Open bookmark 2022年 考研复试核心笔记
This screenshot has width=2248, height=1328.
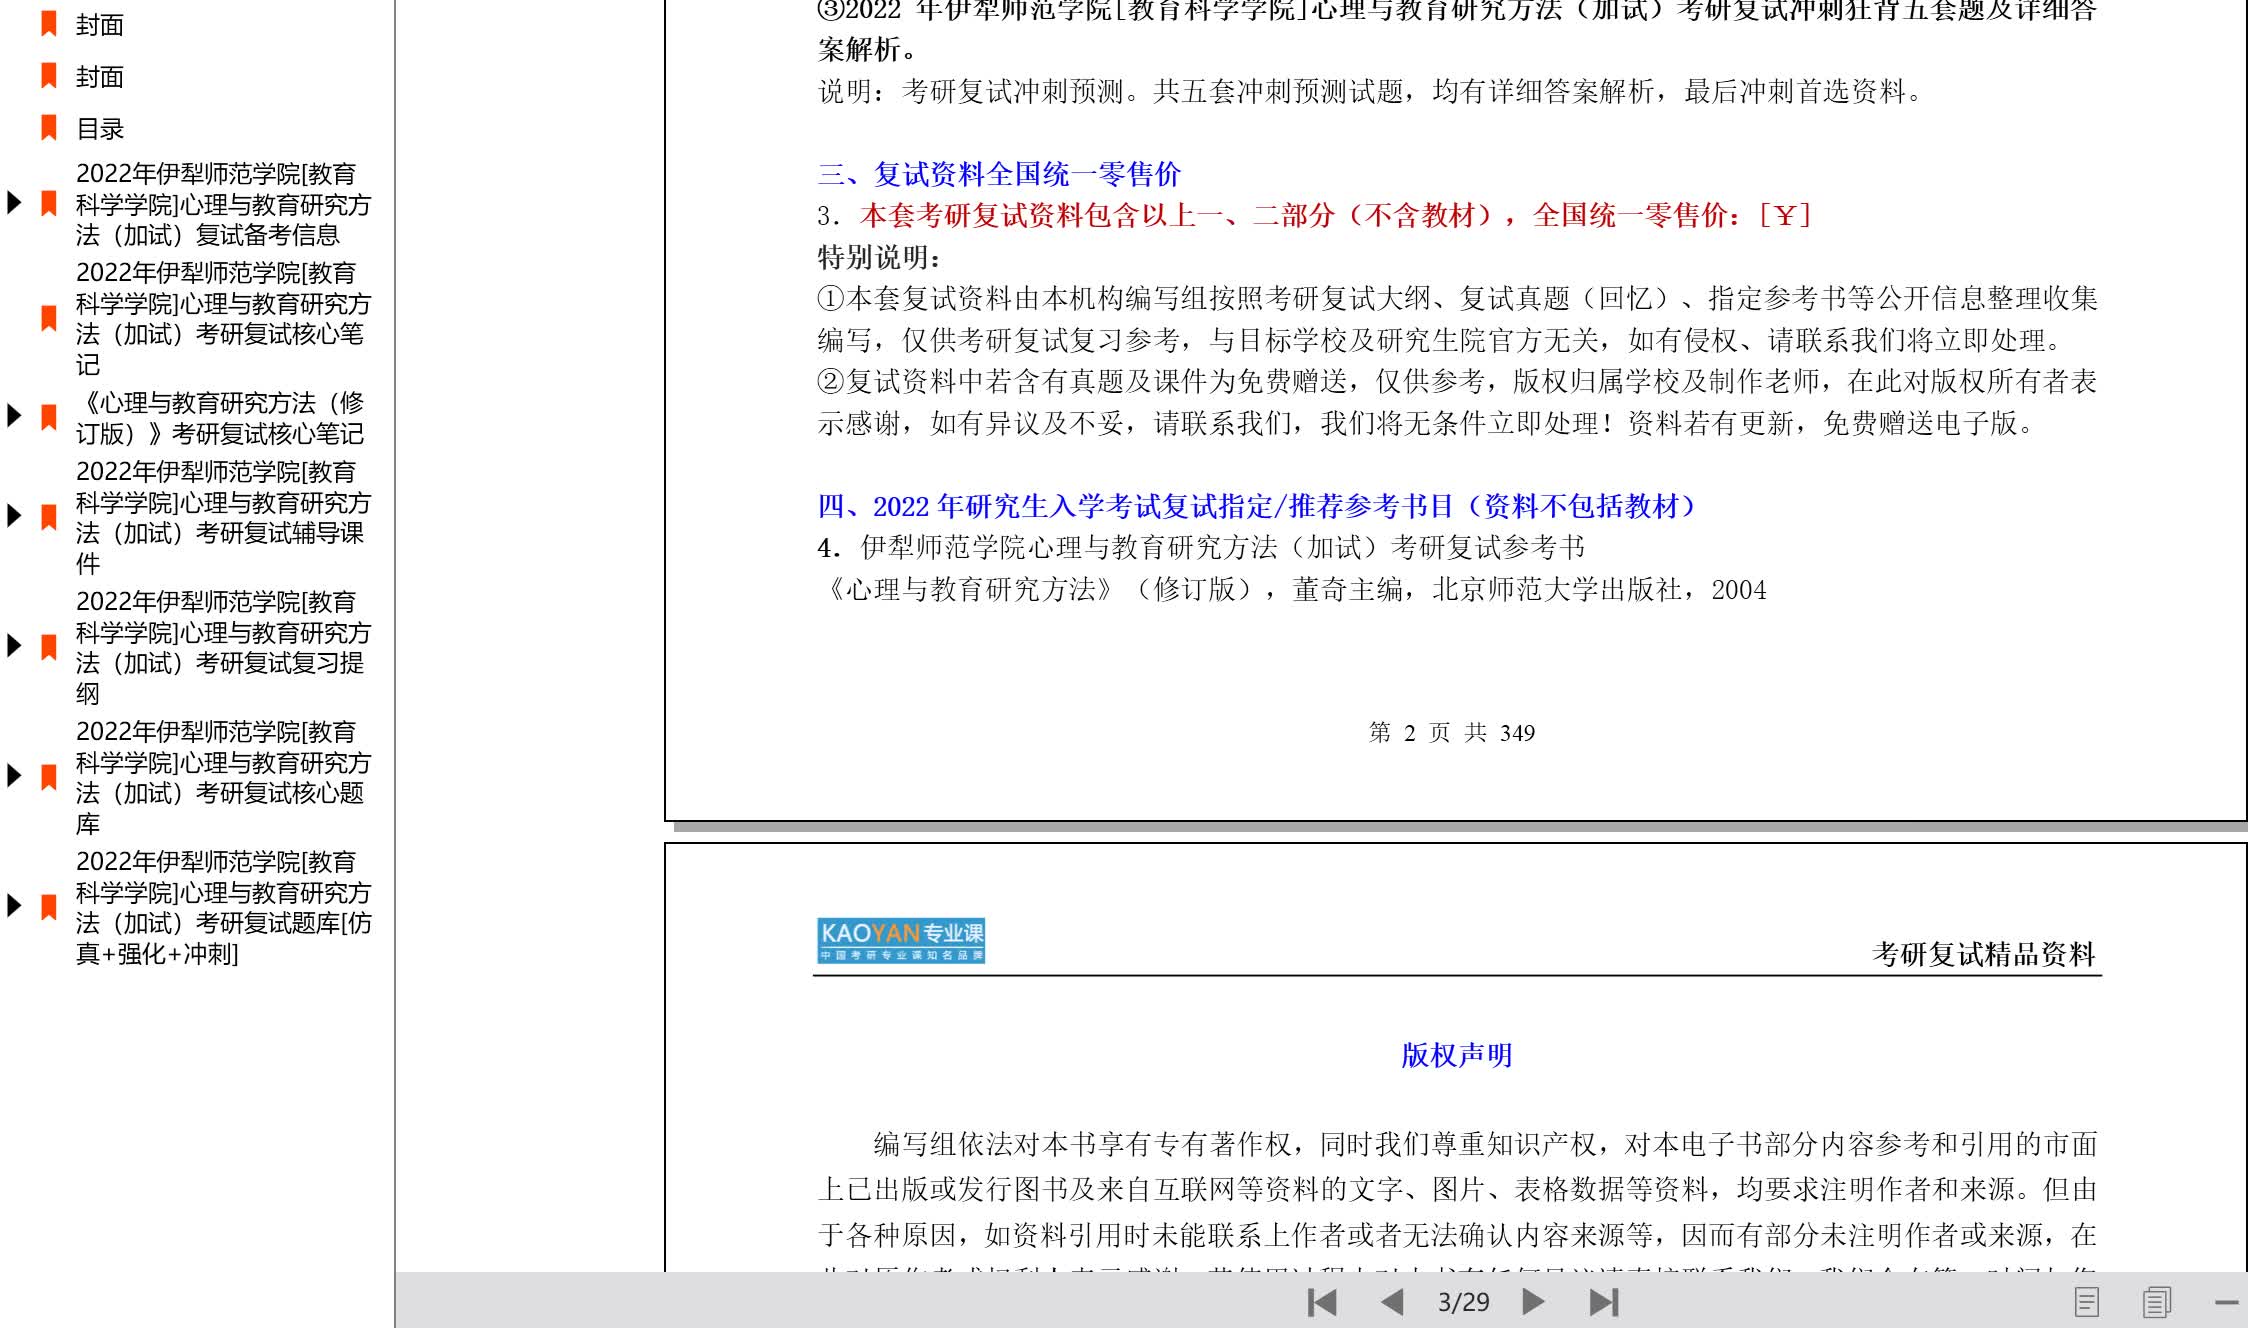pyautogui.click(x=223, y=319)
